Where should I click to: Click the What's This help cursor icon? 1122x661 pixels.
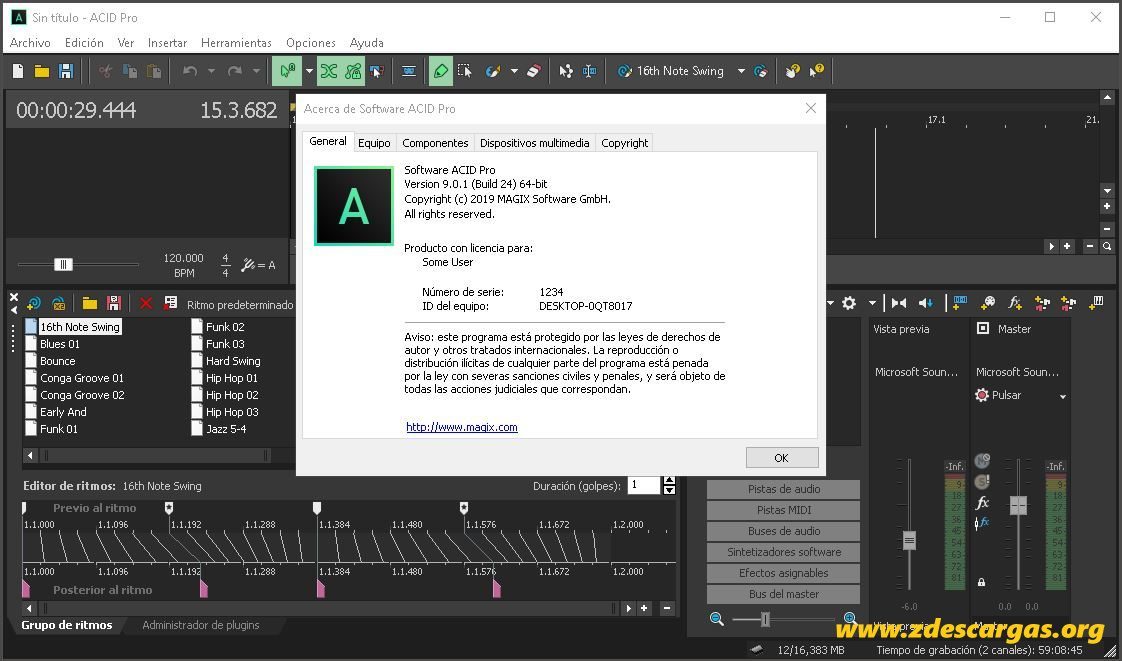(816, 70)
